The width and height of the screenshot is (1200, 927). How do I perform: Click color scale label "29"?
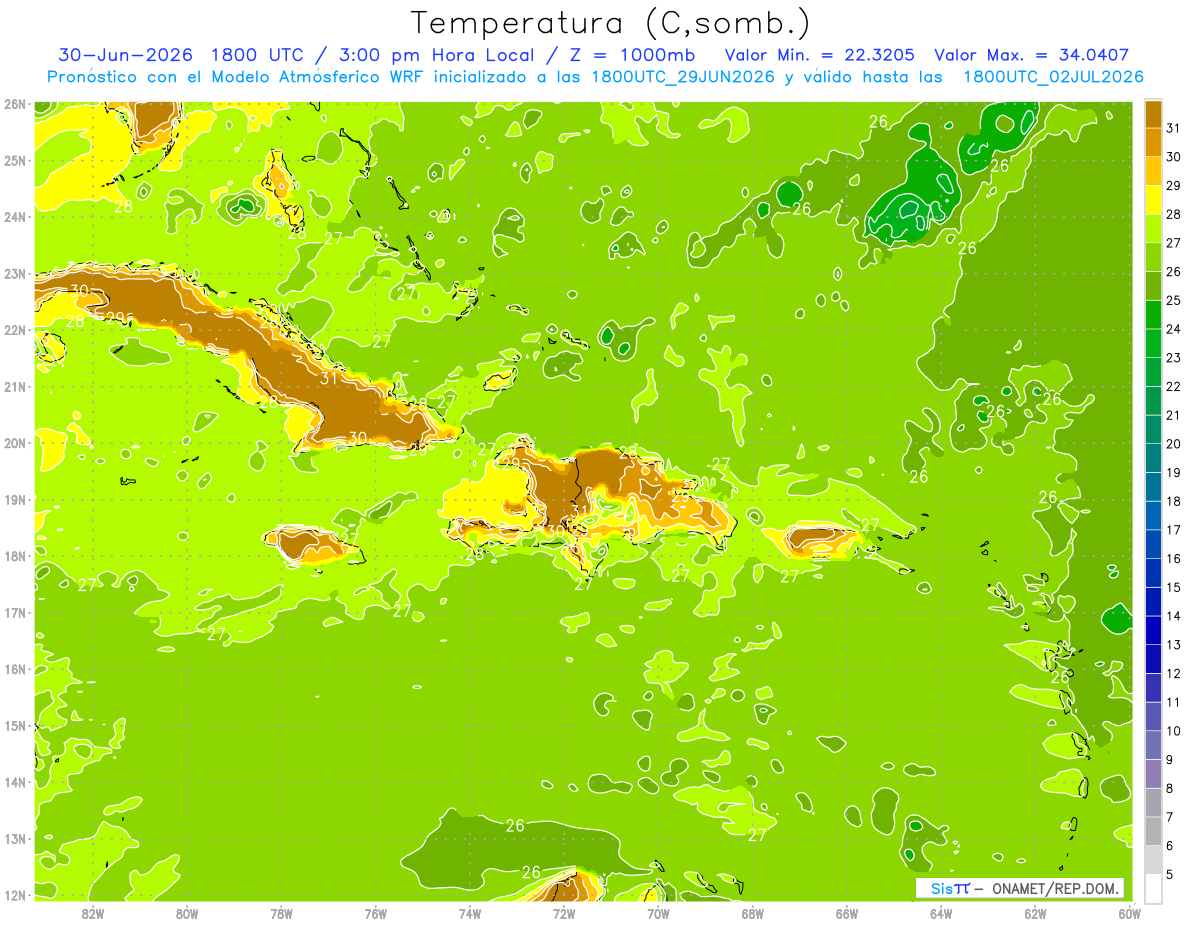point(1174,186)
